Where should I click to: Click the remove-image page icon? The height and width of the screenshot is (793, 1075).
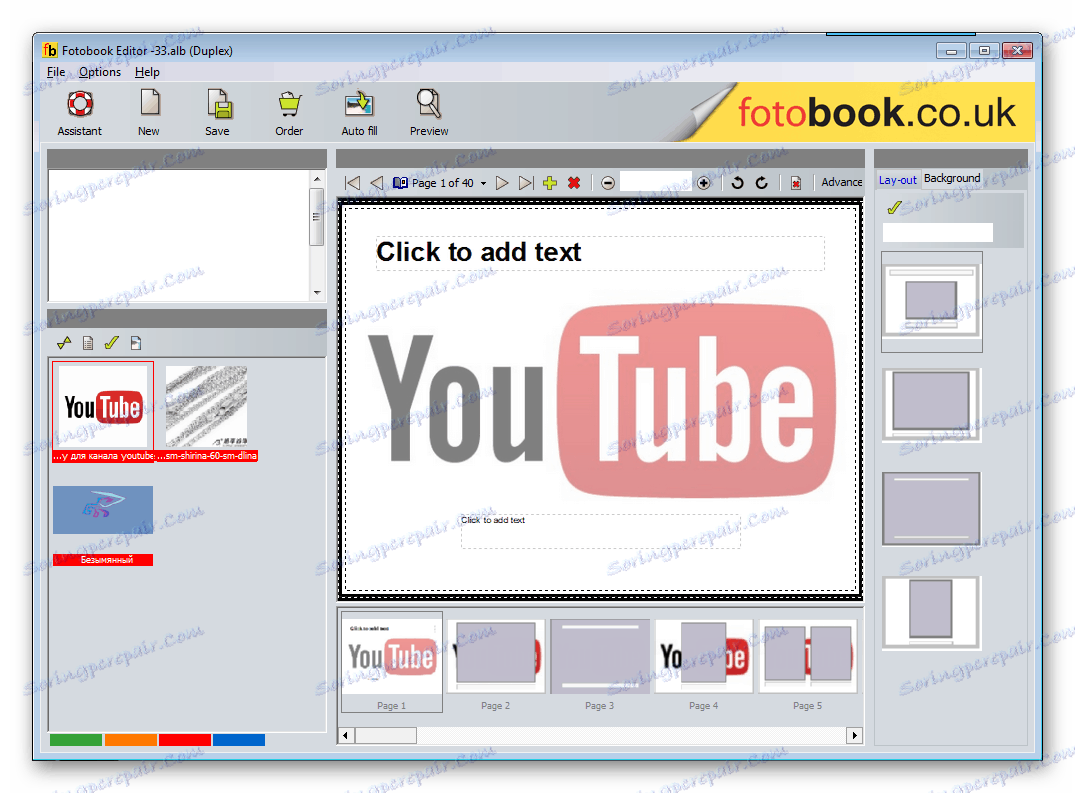click(796, 183)
